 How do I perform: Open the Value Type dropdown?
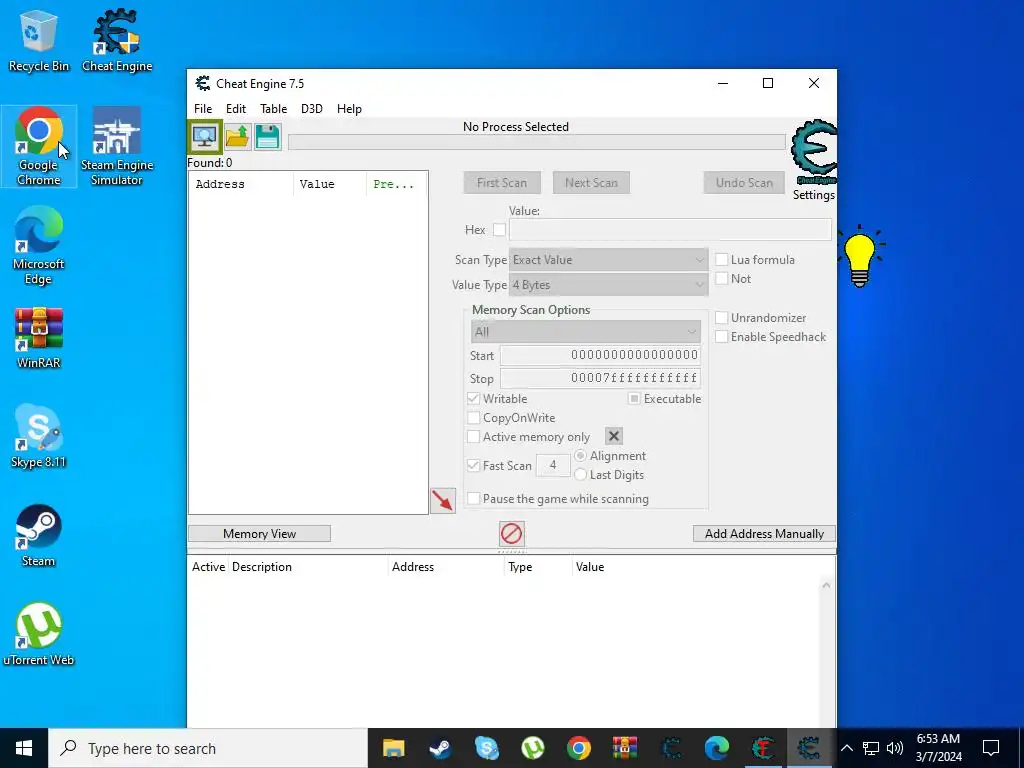[608, 285]
